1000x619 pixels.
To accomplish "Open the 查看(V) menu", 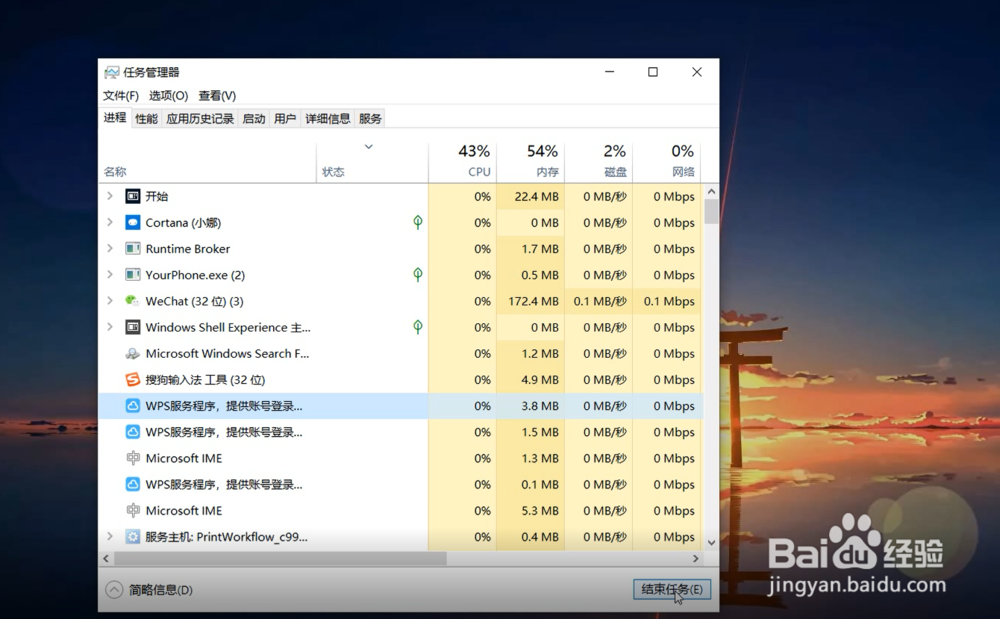I will (218, 96).
